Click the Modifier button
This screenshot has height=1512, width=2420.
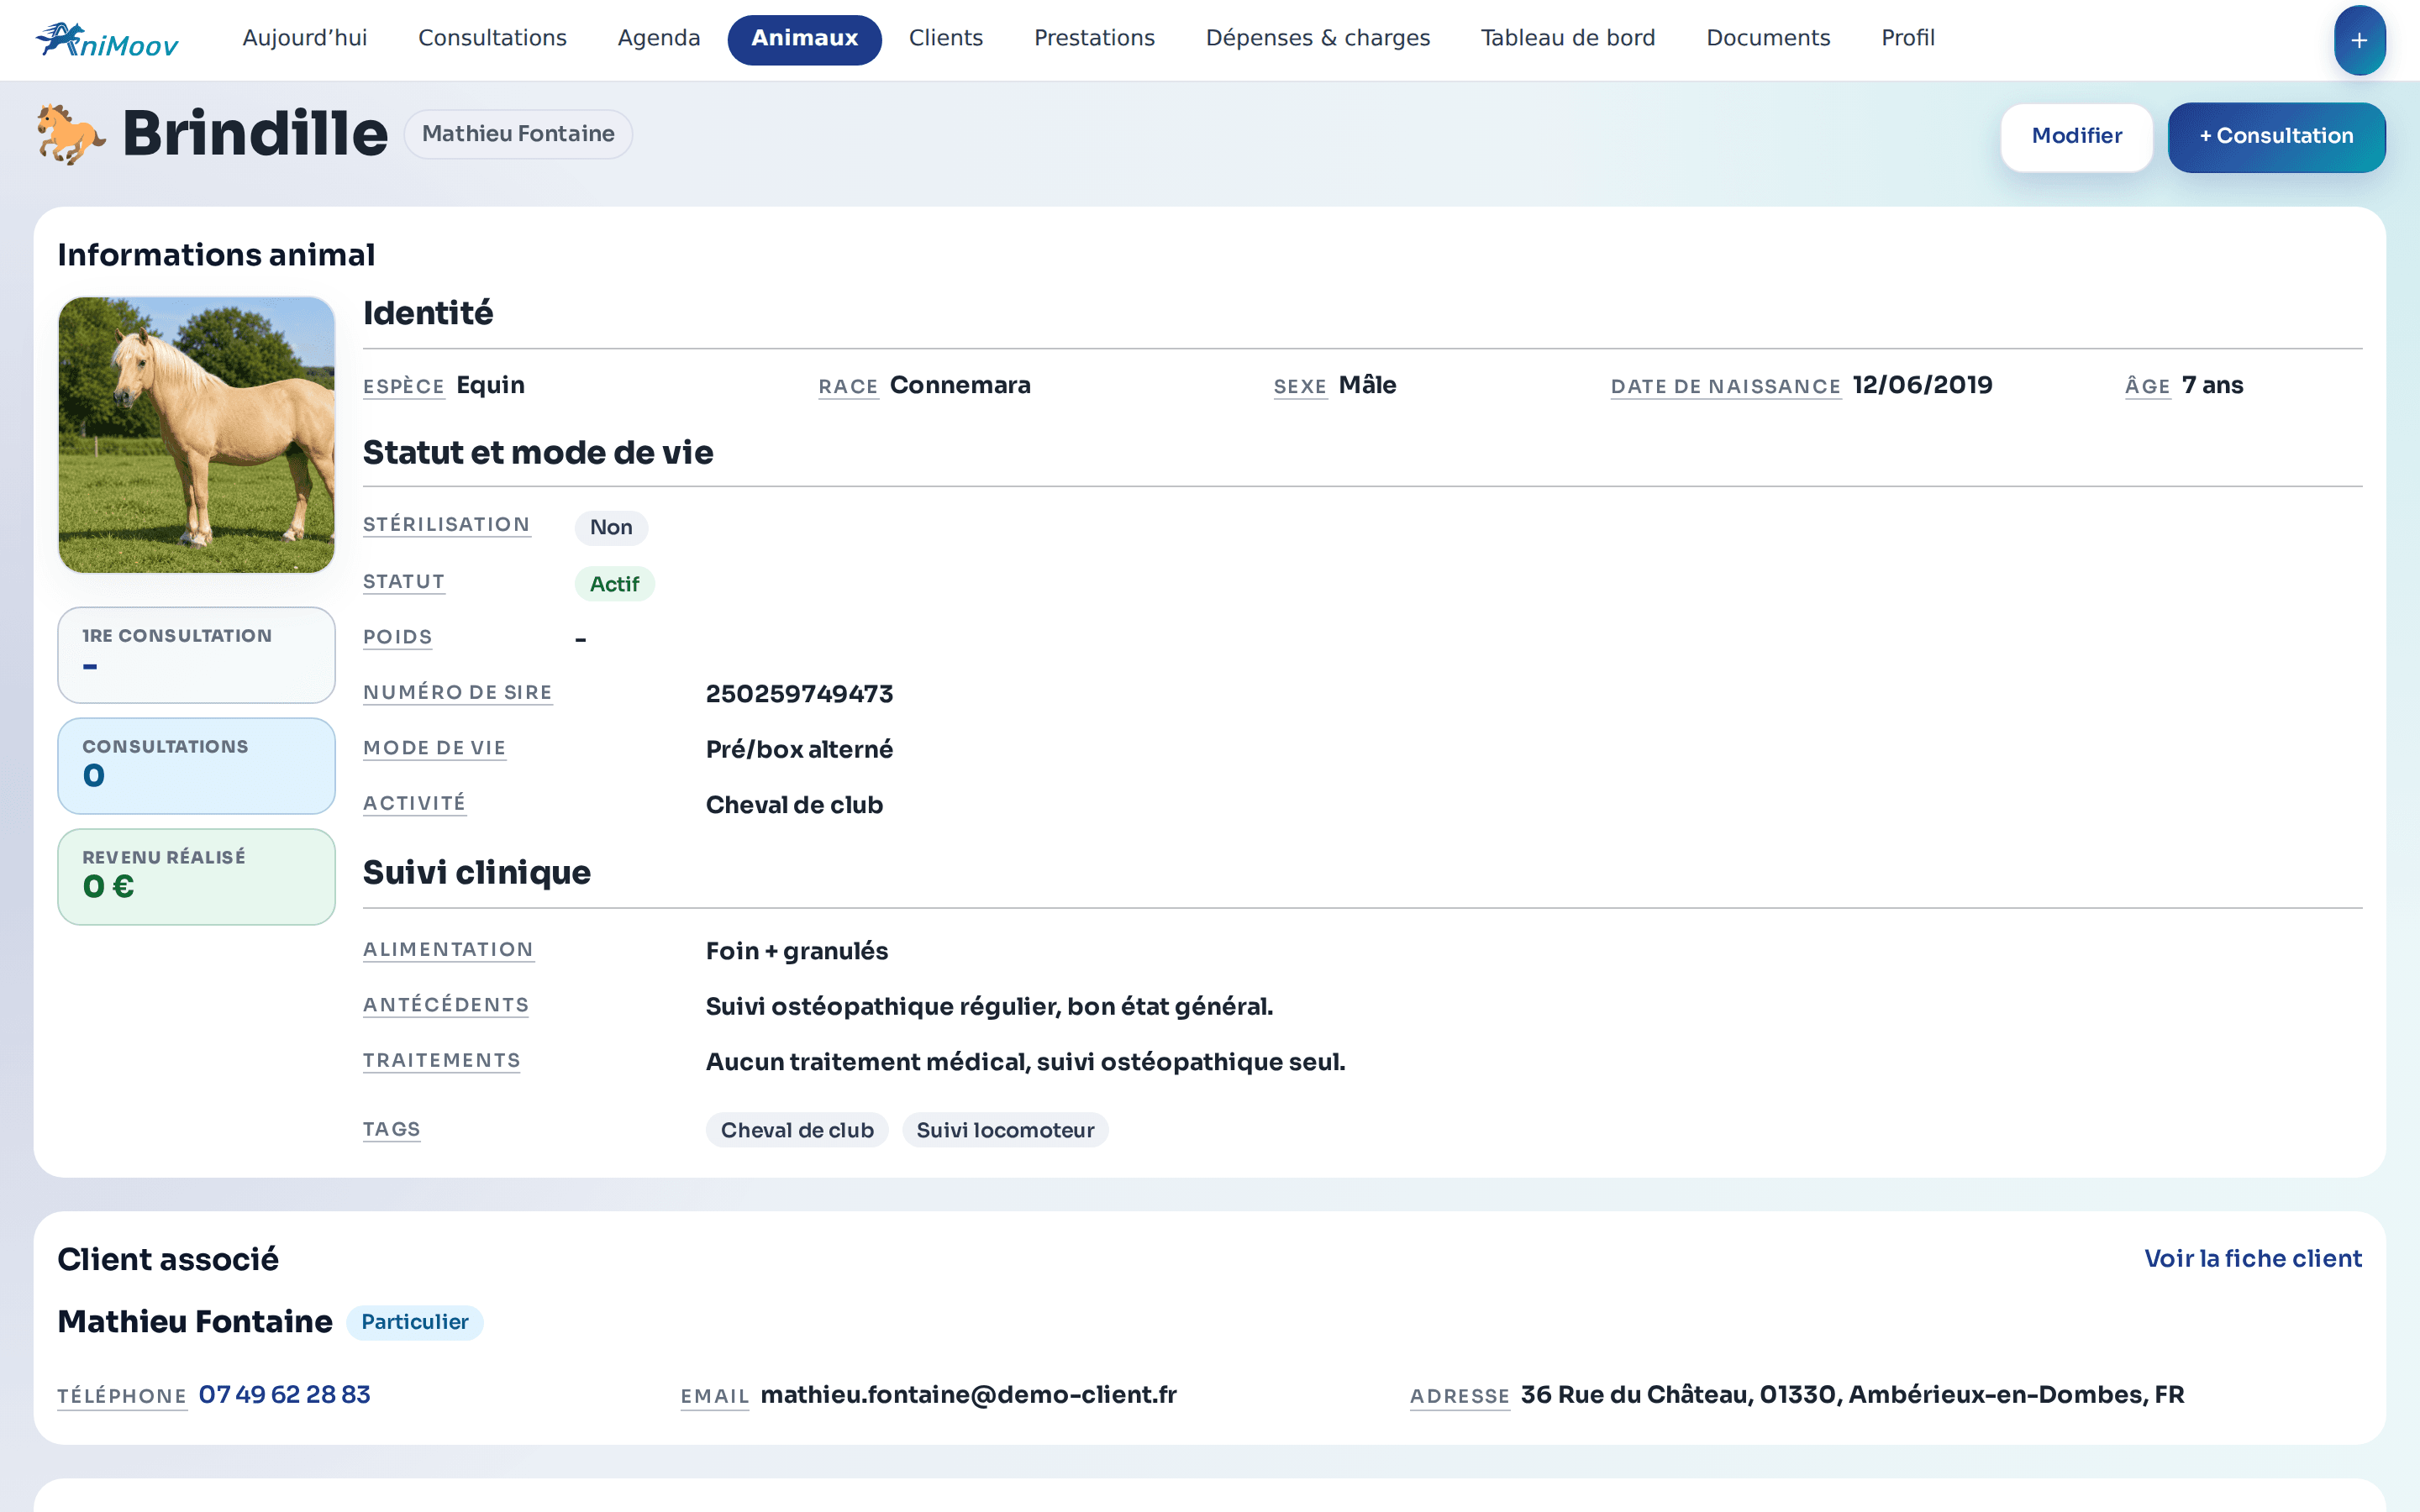[x=2076, y=136]
